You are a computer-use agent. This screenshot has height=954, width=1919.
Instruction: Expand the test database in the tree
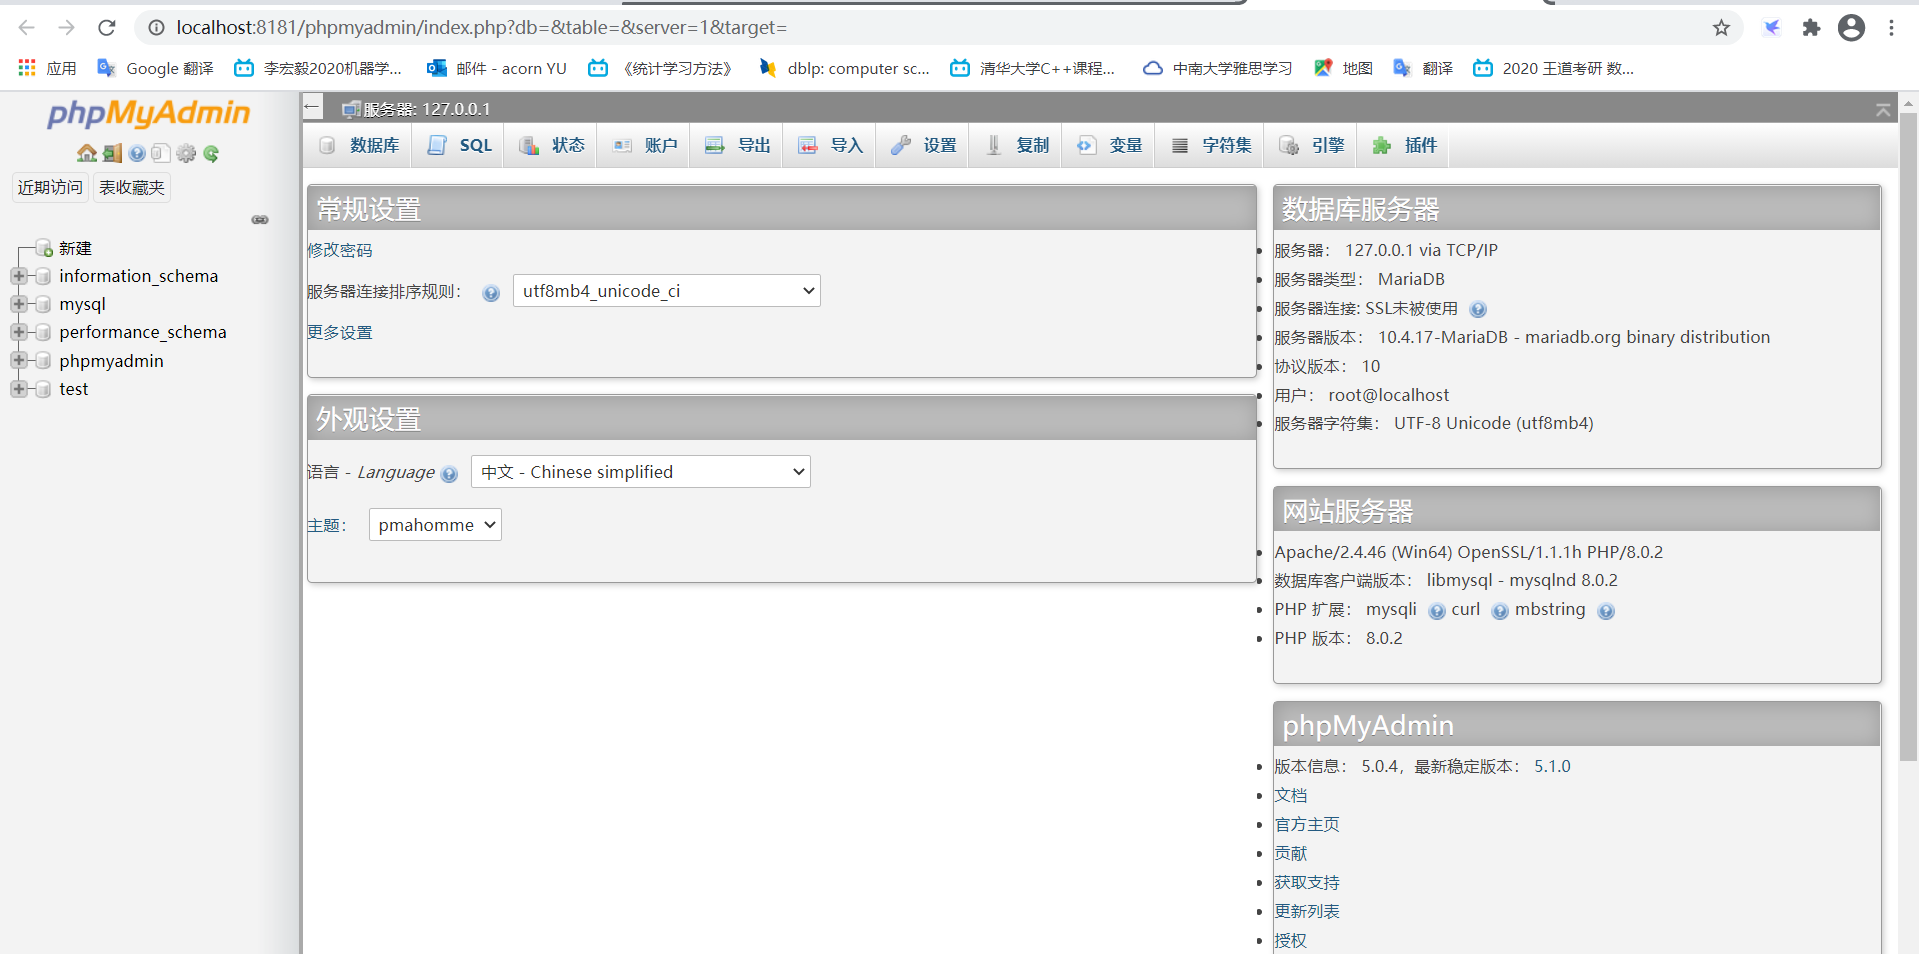coord(19,389)
